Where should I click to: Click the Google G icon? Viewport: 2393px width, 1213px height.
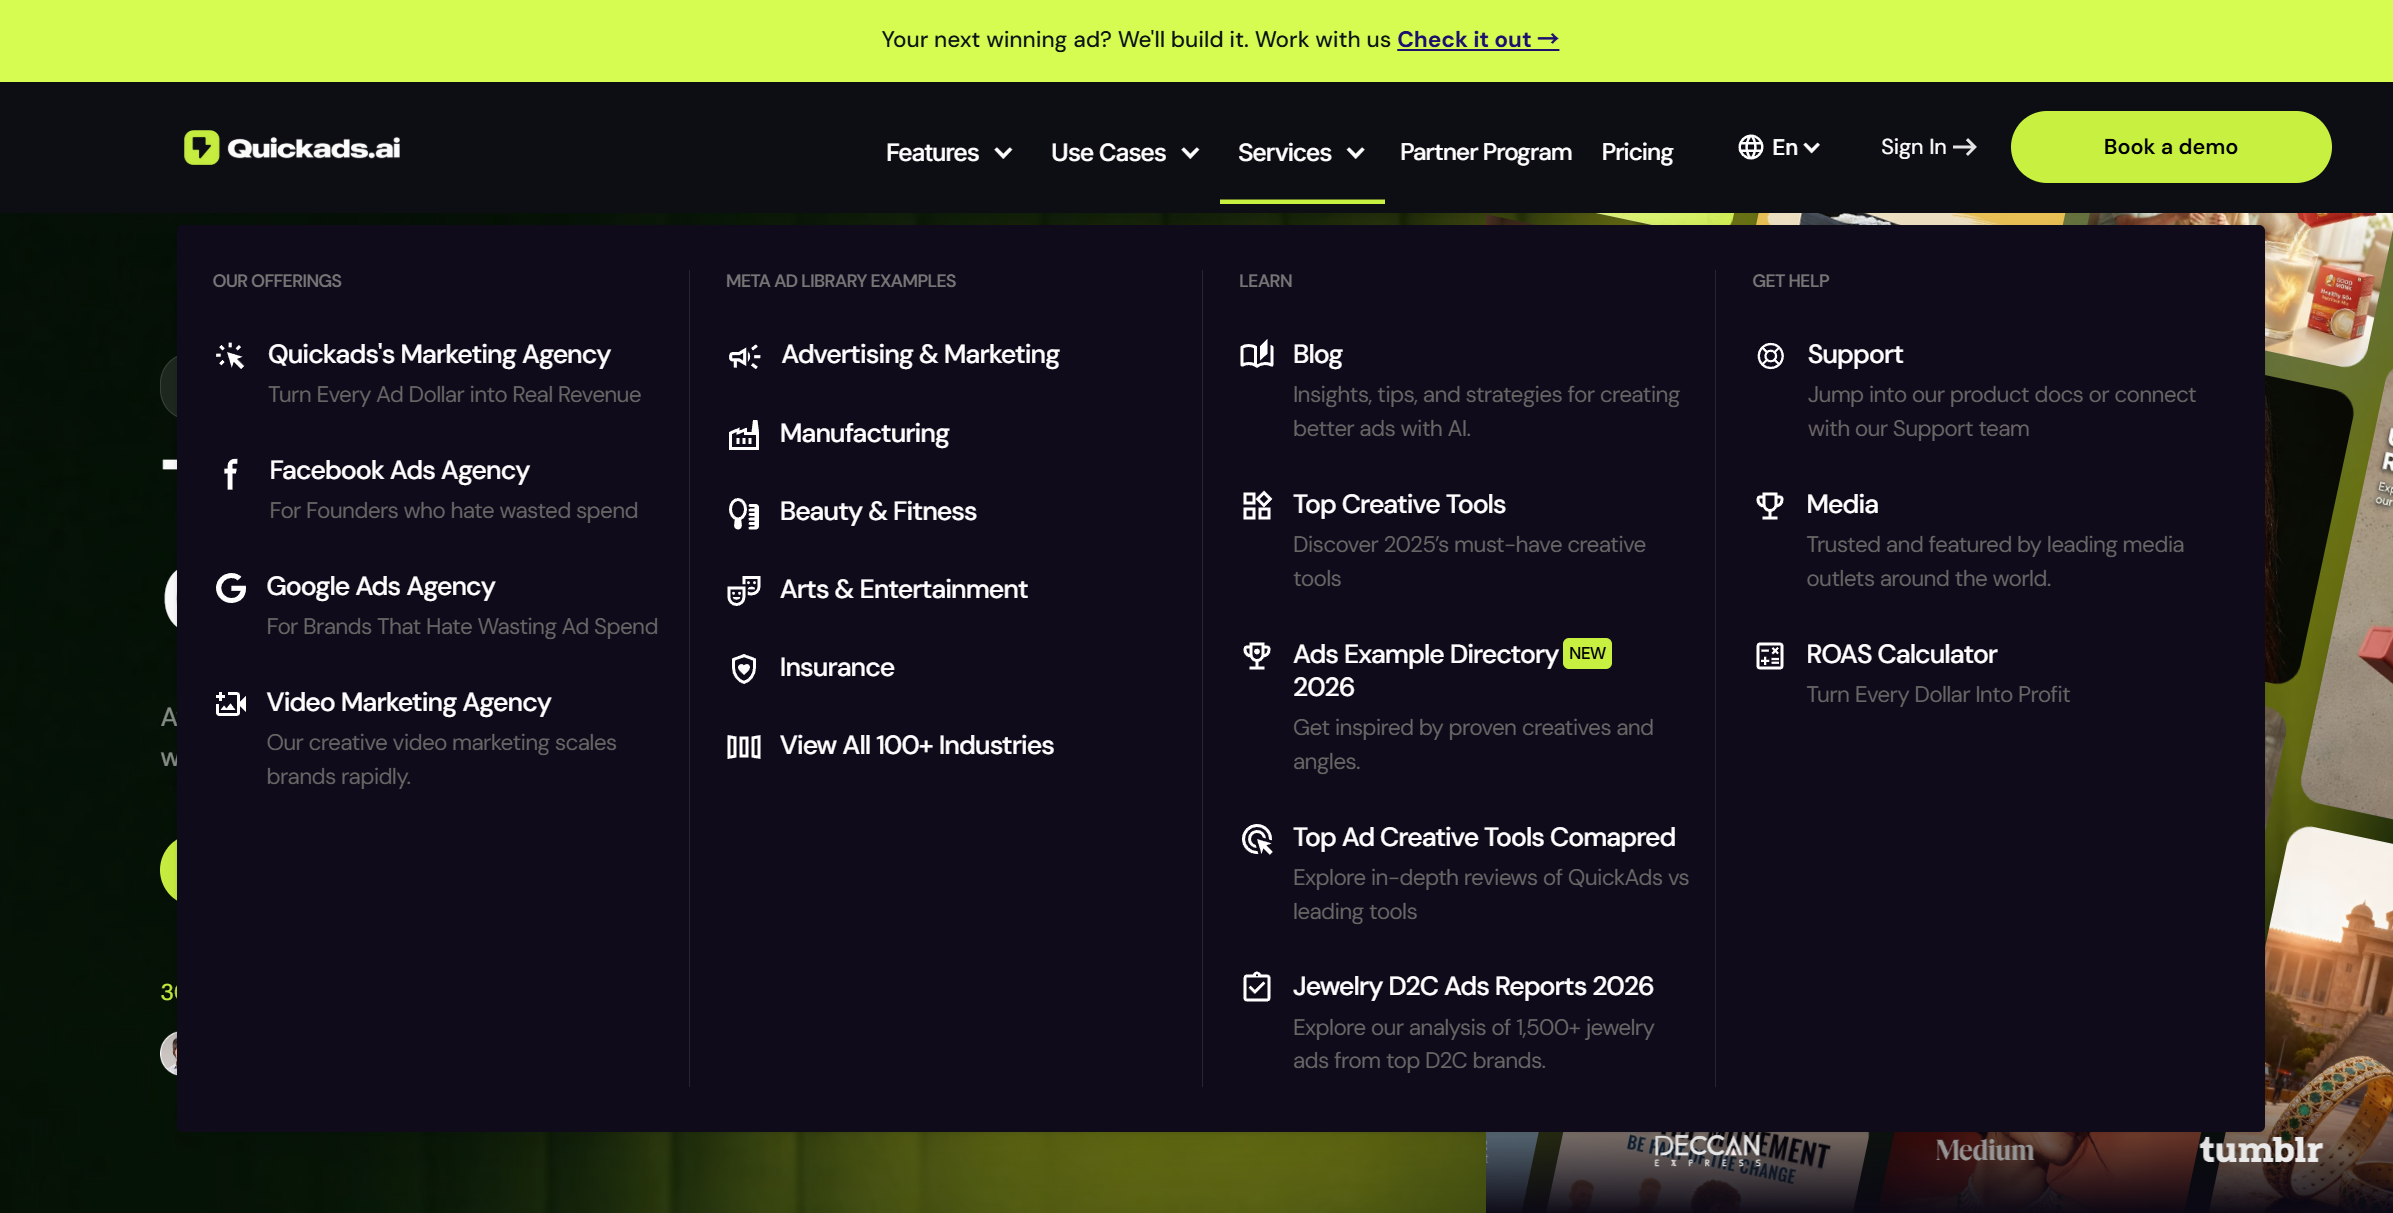231,587
